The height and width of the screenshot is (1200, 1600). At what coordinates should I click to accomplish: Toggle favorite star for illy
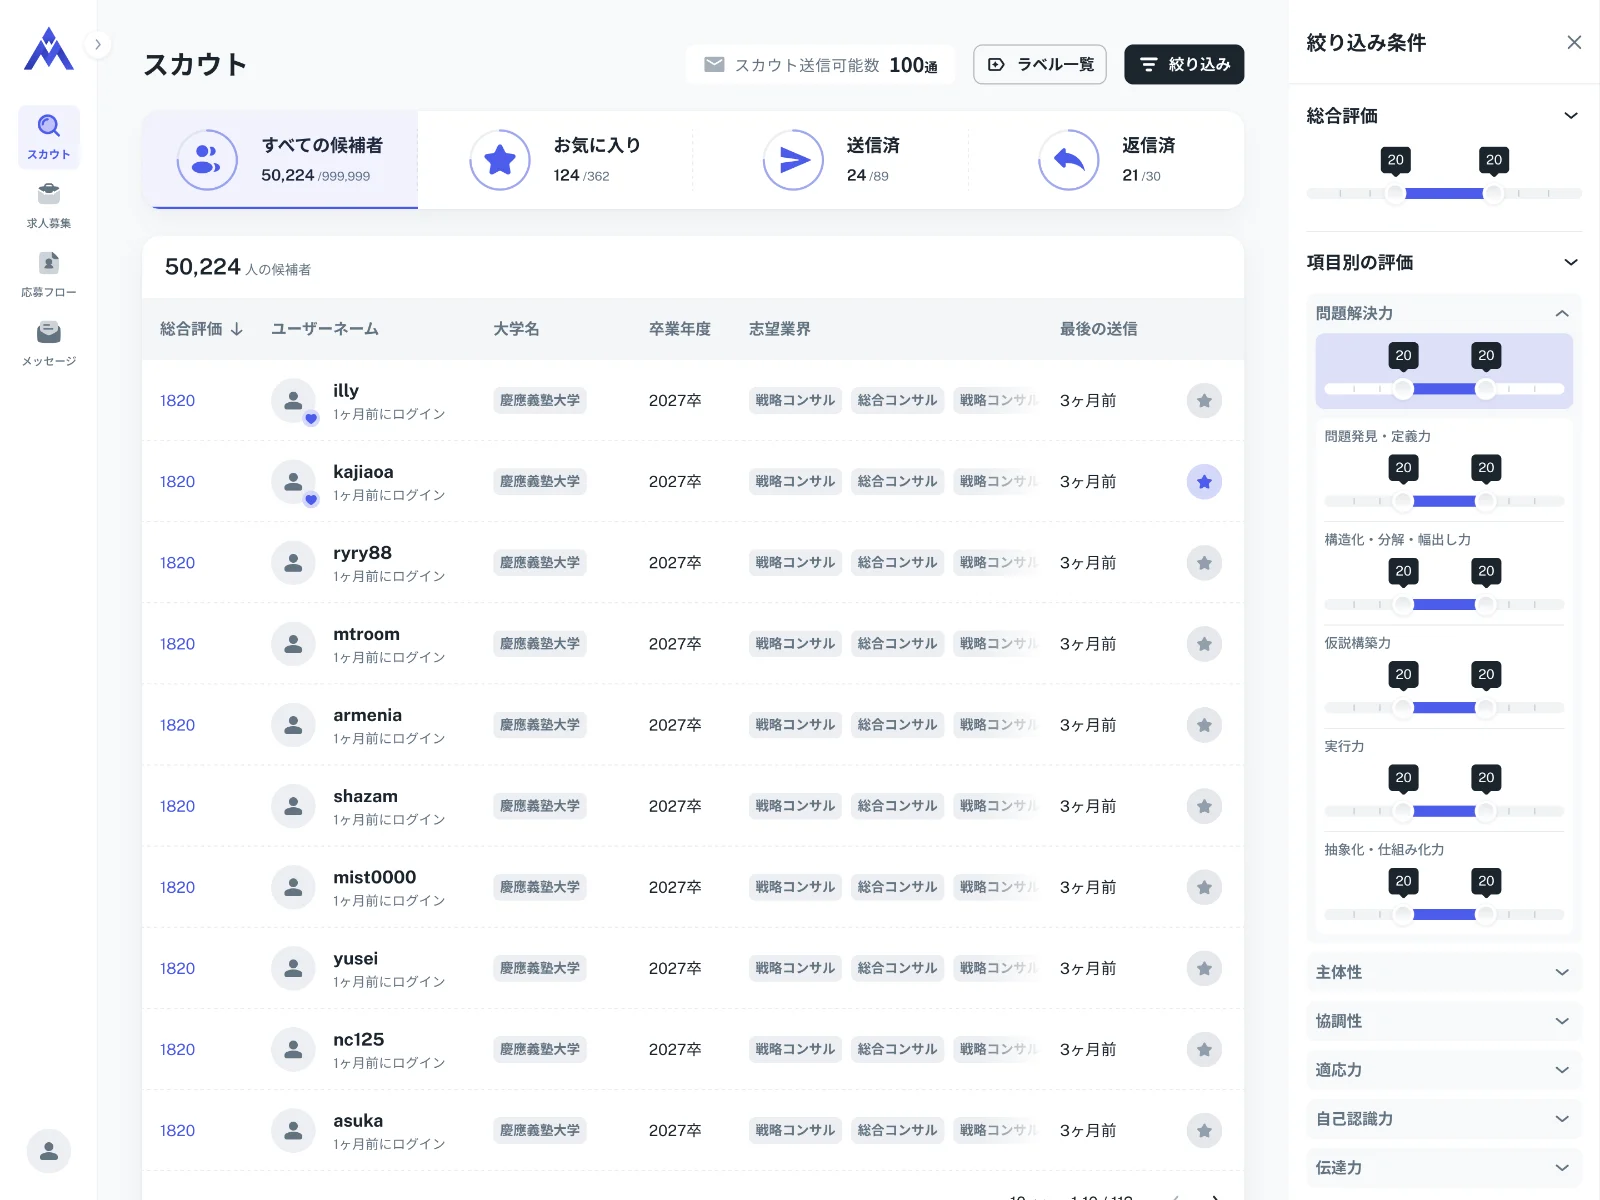point(1204,401)
